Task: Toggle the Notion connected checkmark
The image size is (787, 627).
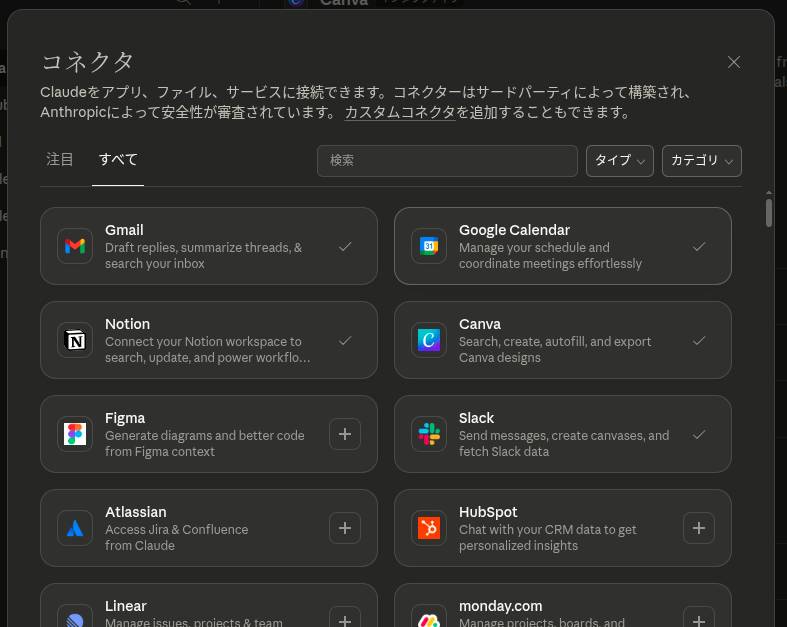Action: 345,340
